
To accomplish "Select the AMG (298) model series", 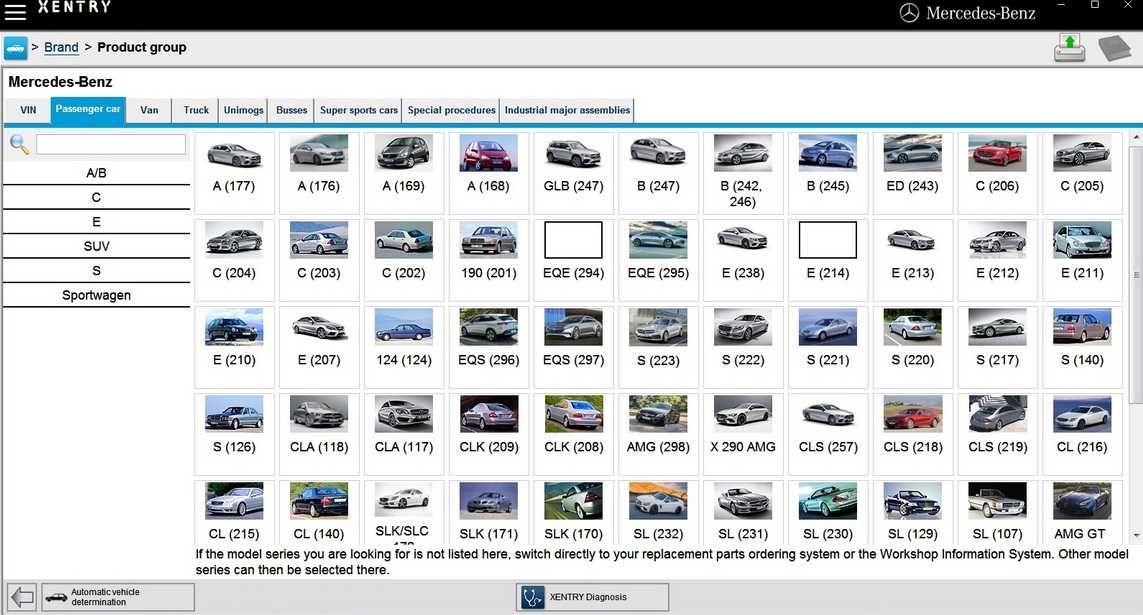I will (658, 434).
